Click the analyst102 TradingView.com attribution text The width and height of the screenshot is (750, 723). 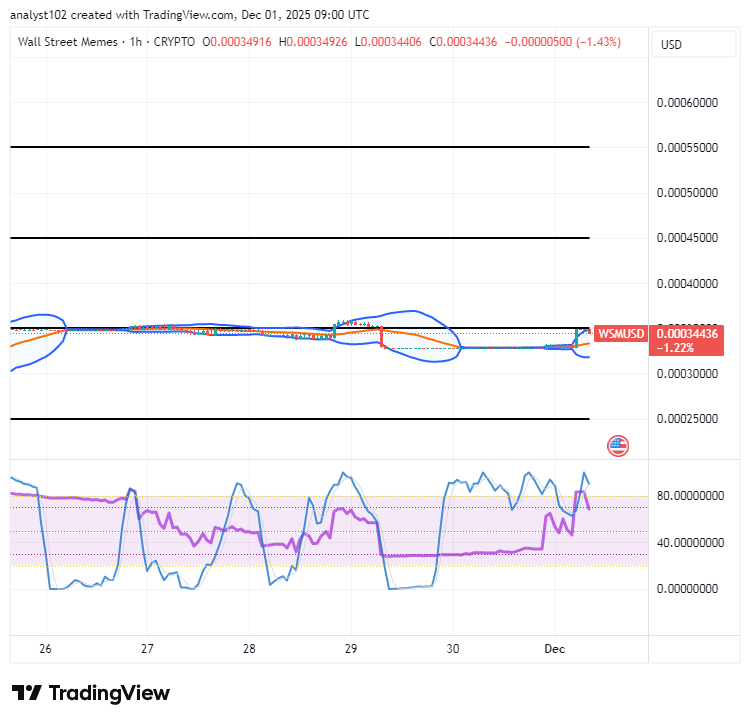click(189, 15)
